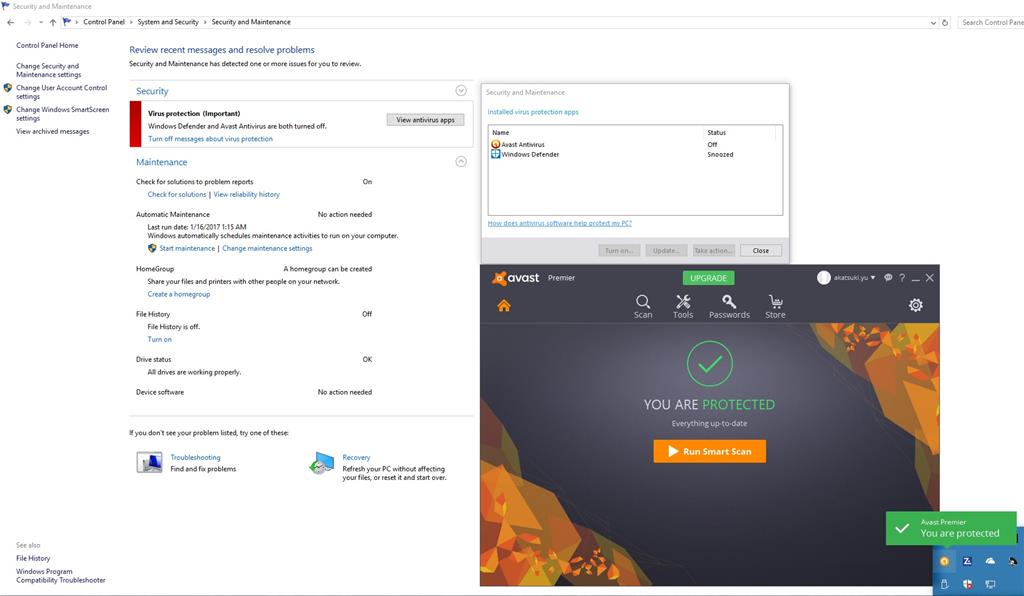Viewport: 1024px width, 596px height.
Task: Go back in Control Panel navigation
Action: [x=10, y=22]
